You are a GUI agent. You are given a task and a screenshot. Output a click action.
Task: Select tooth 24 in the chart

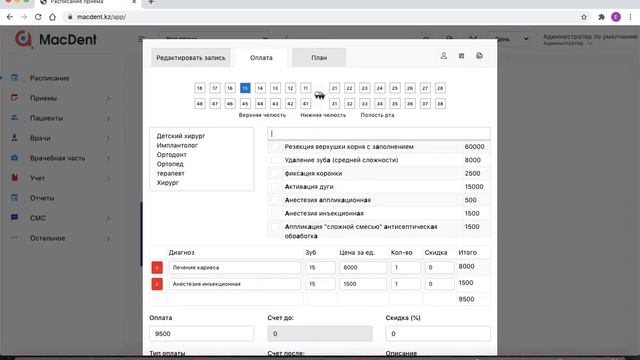(x=380, y=88)
